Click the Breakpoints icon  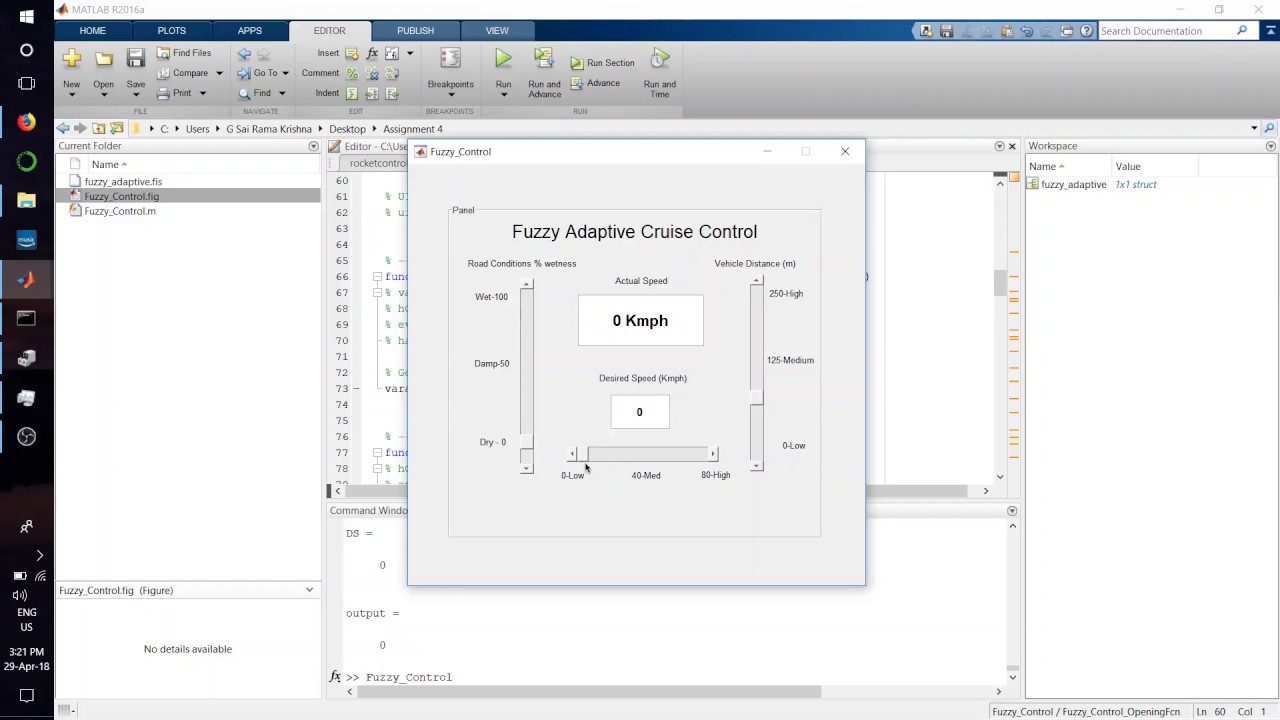450,59
